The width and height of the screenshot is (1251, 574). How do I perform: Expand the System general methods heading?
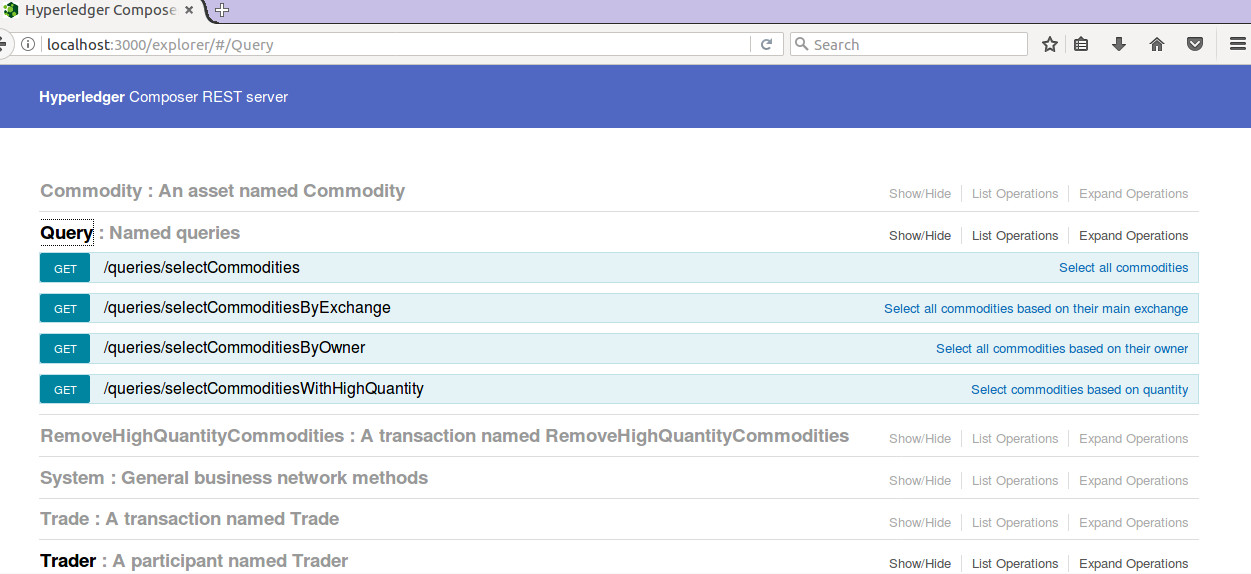(234, 478)
